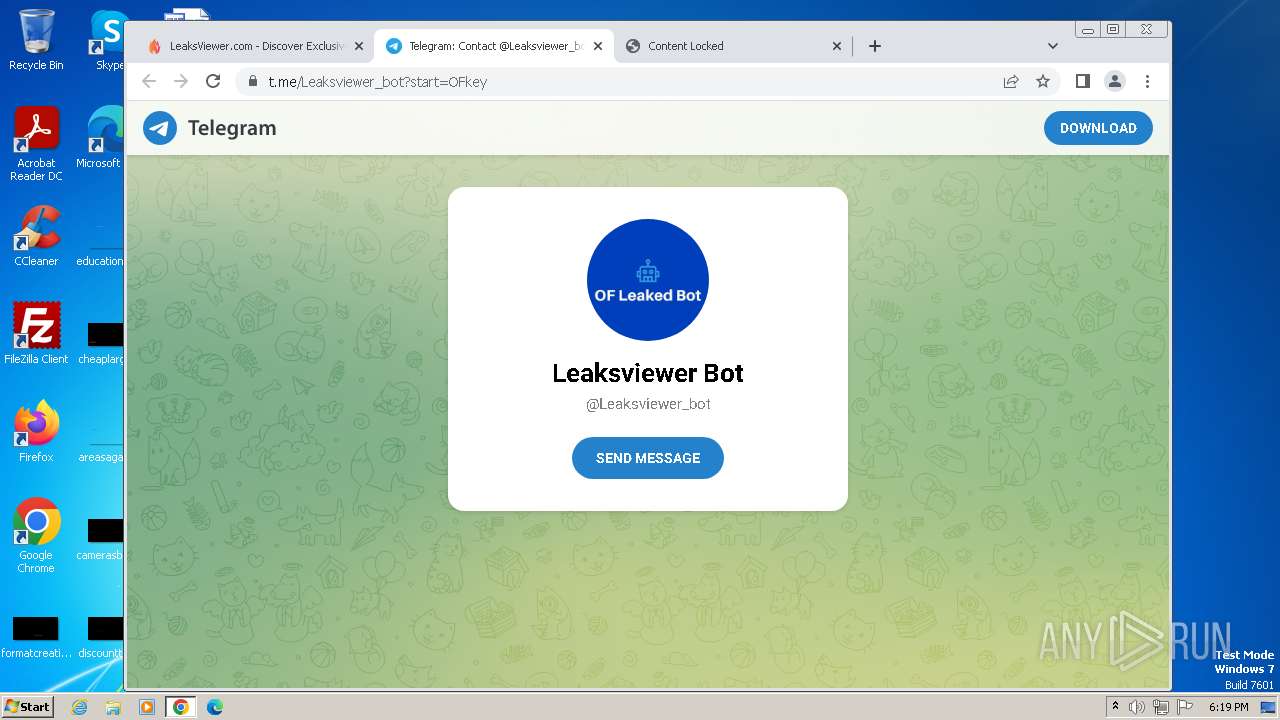Open Firefox desktop shortcut

[x=36, y=431]
